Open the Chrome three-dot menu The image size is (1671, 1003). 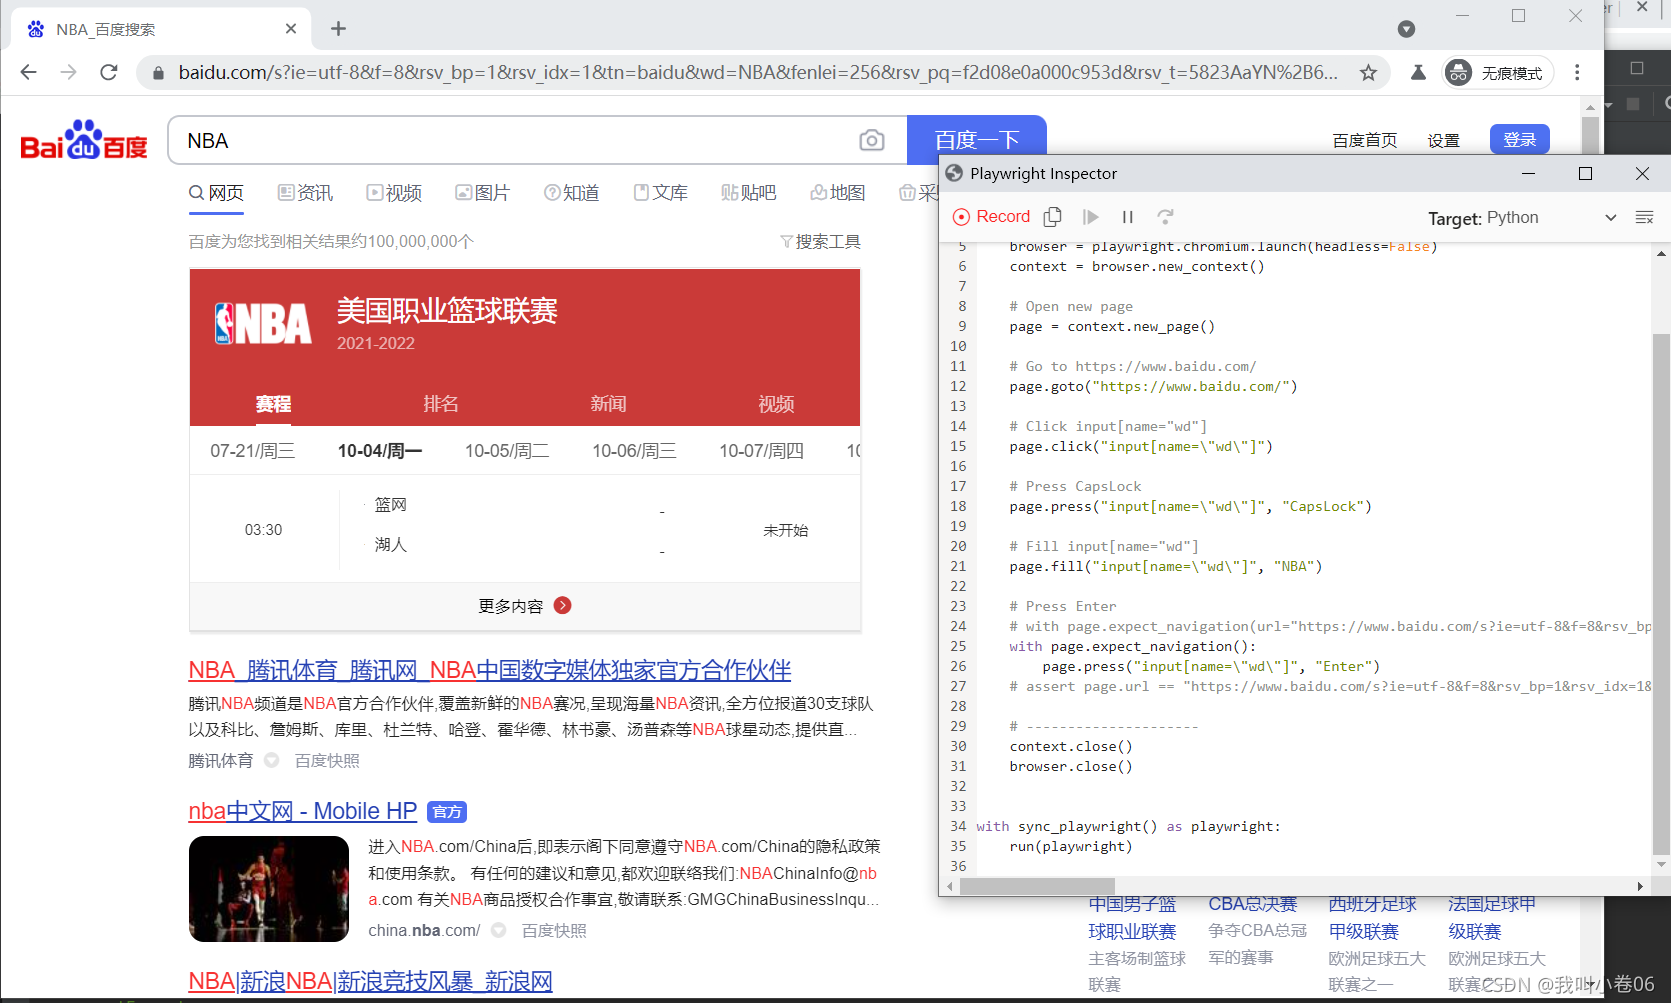click(x=1577, y=72)
